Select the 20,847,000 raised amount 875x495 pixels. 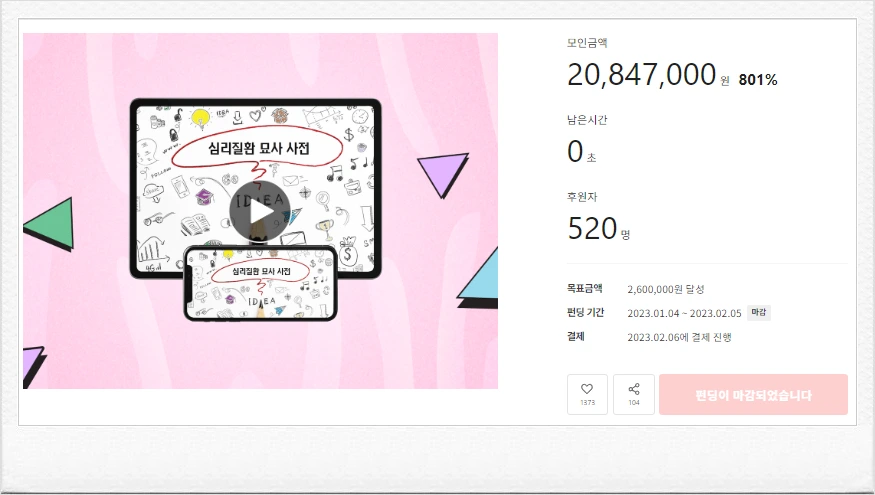click(x=642, y=74)
